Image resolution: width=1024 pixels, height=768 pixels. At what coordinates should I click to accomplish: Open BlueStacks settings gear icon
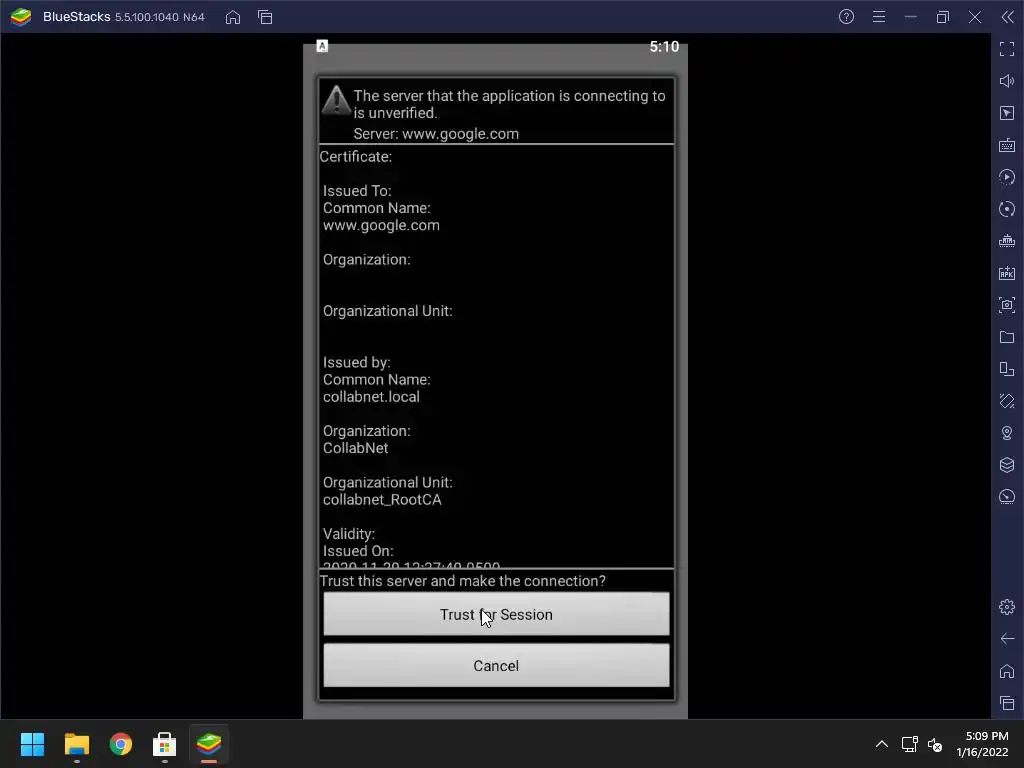point(1007,607)
